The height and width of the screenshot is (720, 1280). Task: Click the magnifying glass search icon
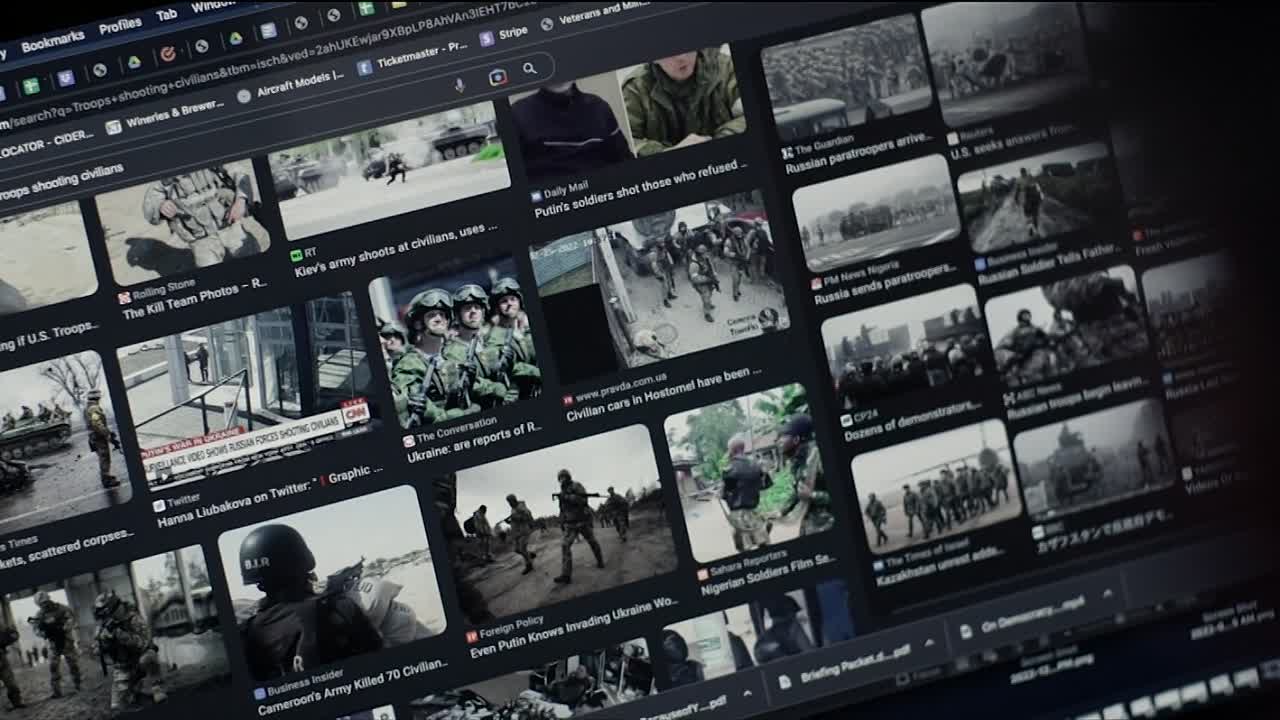530,69
